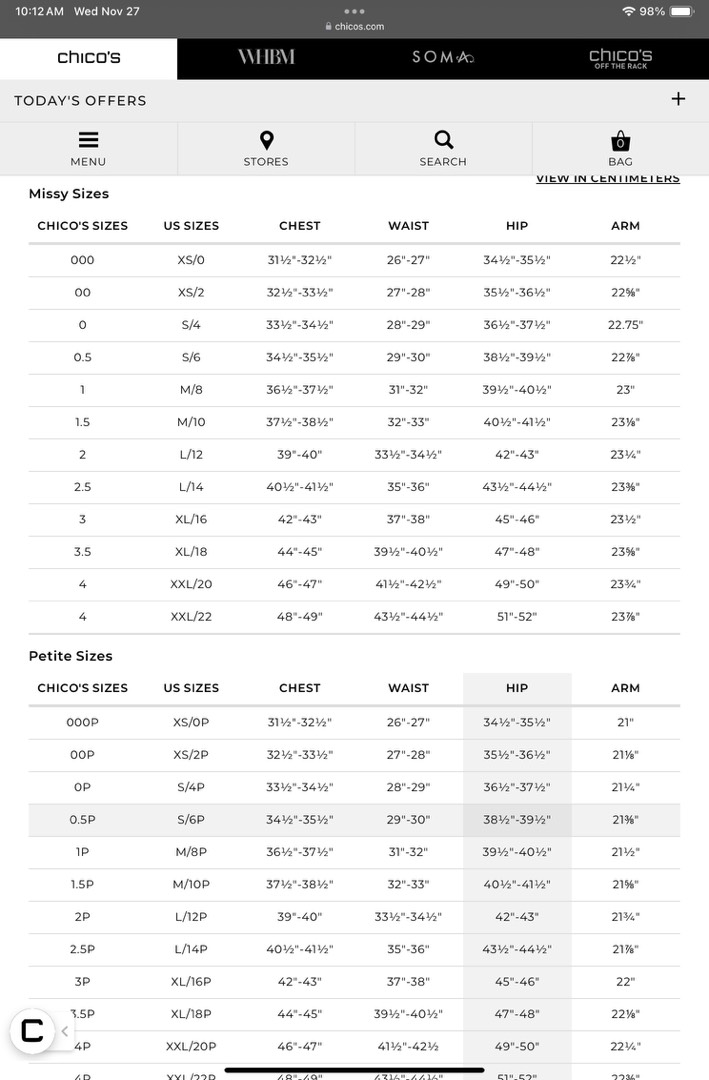Select the 0.5P petite size row

[82, 820]
